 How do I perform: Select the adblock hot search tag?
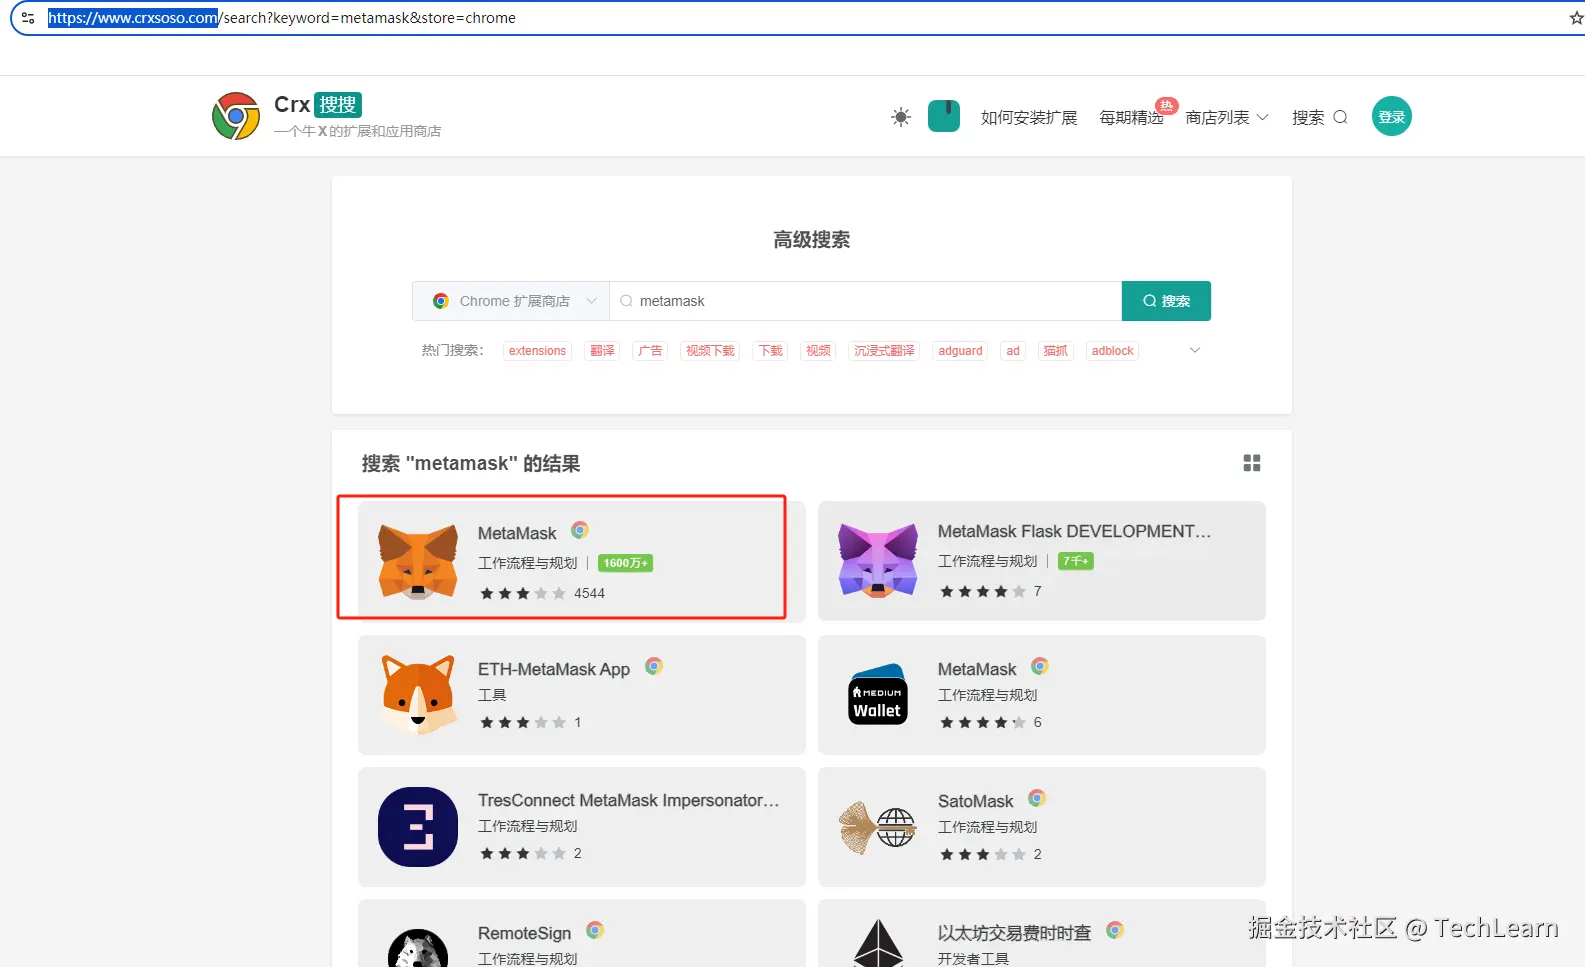pos(1112,351)
